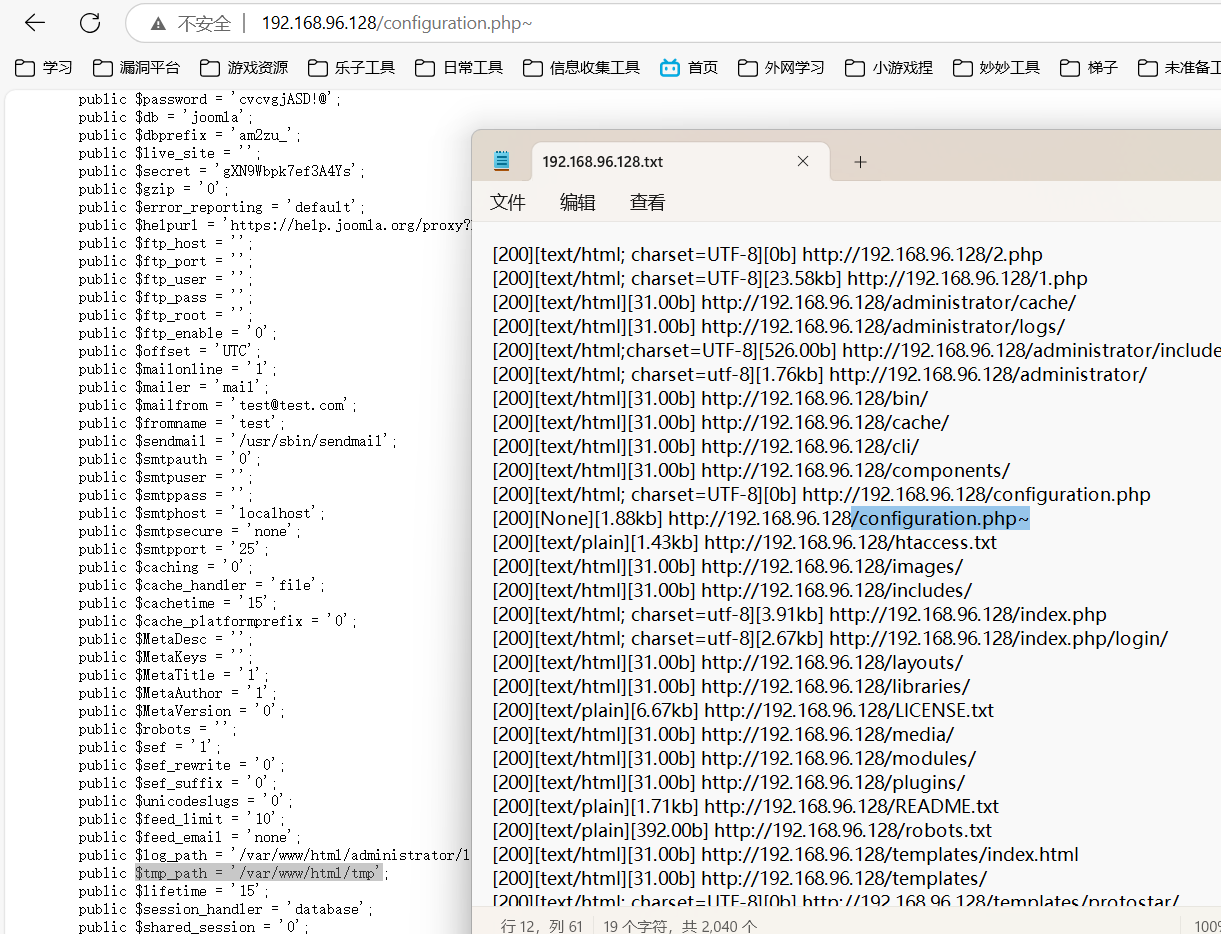Open the 文件 menu in Notepad
This screenshot has height=934, width=1221.
click(508, 203)
